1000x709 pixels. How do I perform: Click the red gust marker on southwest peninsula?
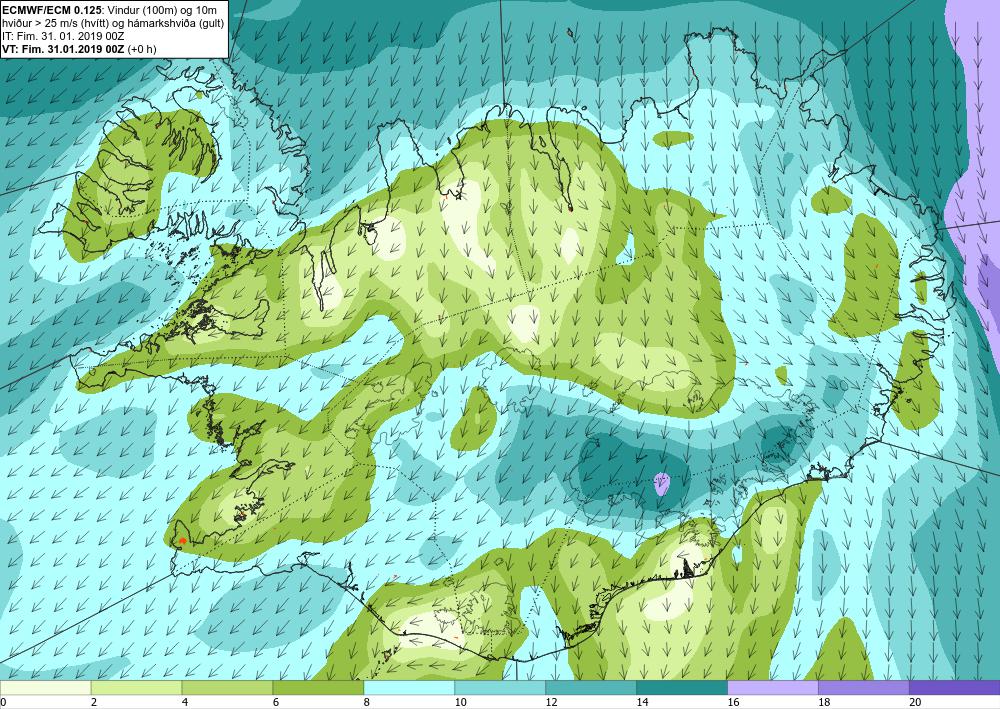(183, 541)
